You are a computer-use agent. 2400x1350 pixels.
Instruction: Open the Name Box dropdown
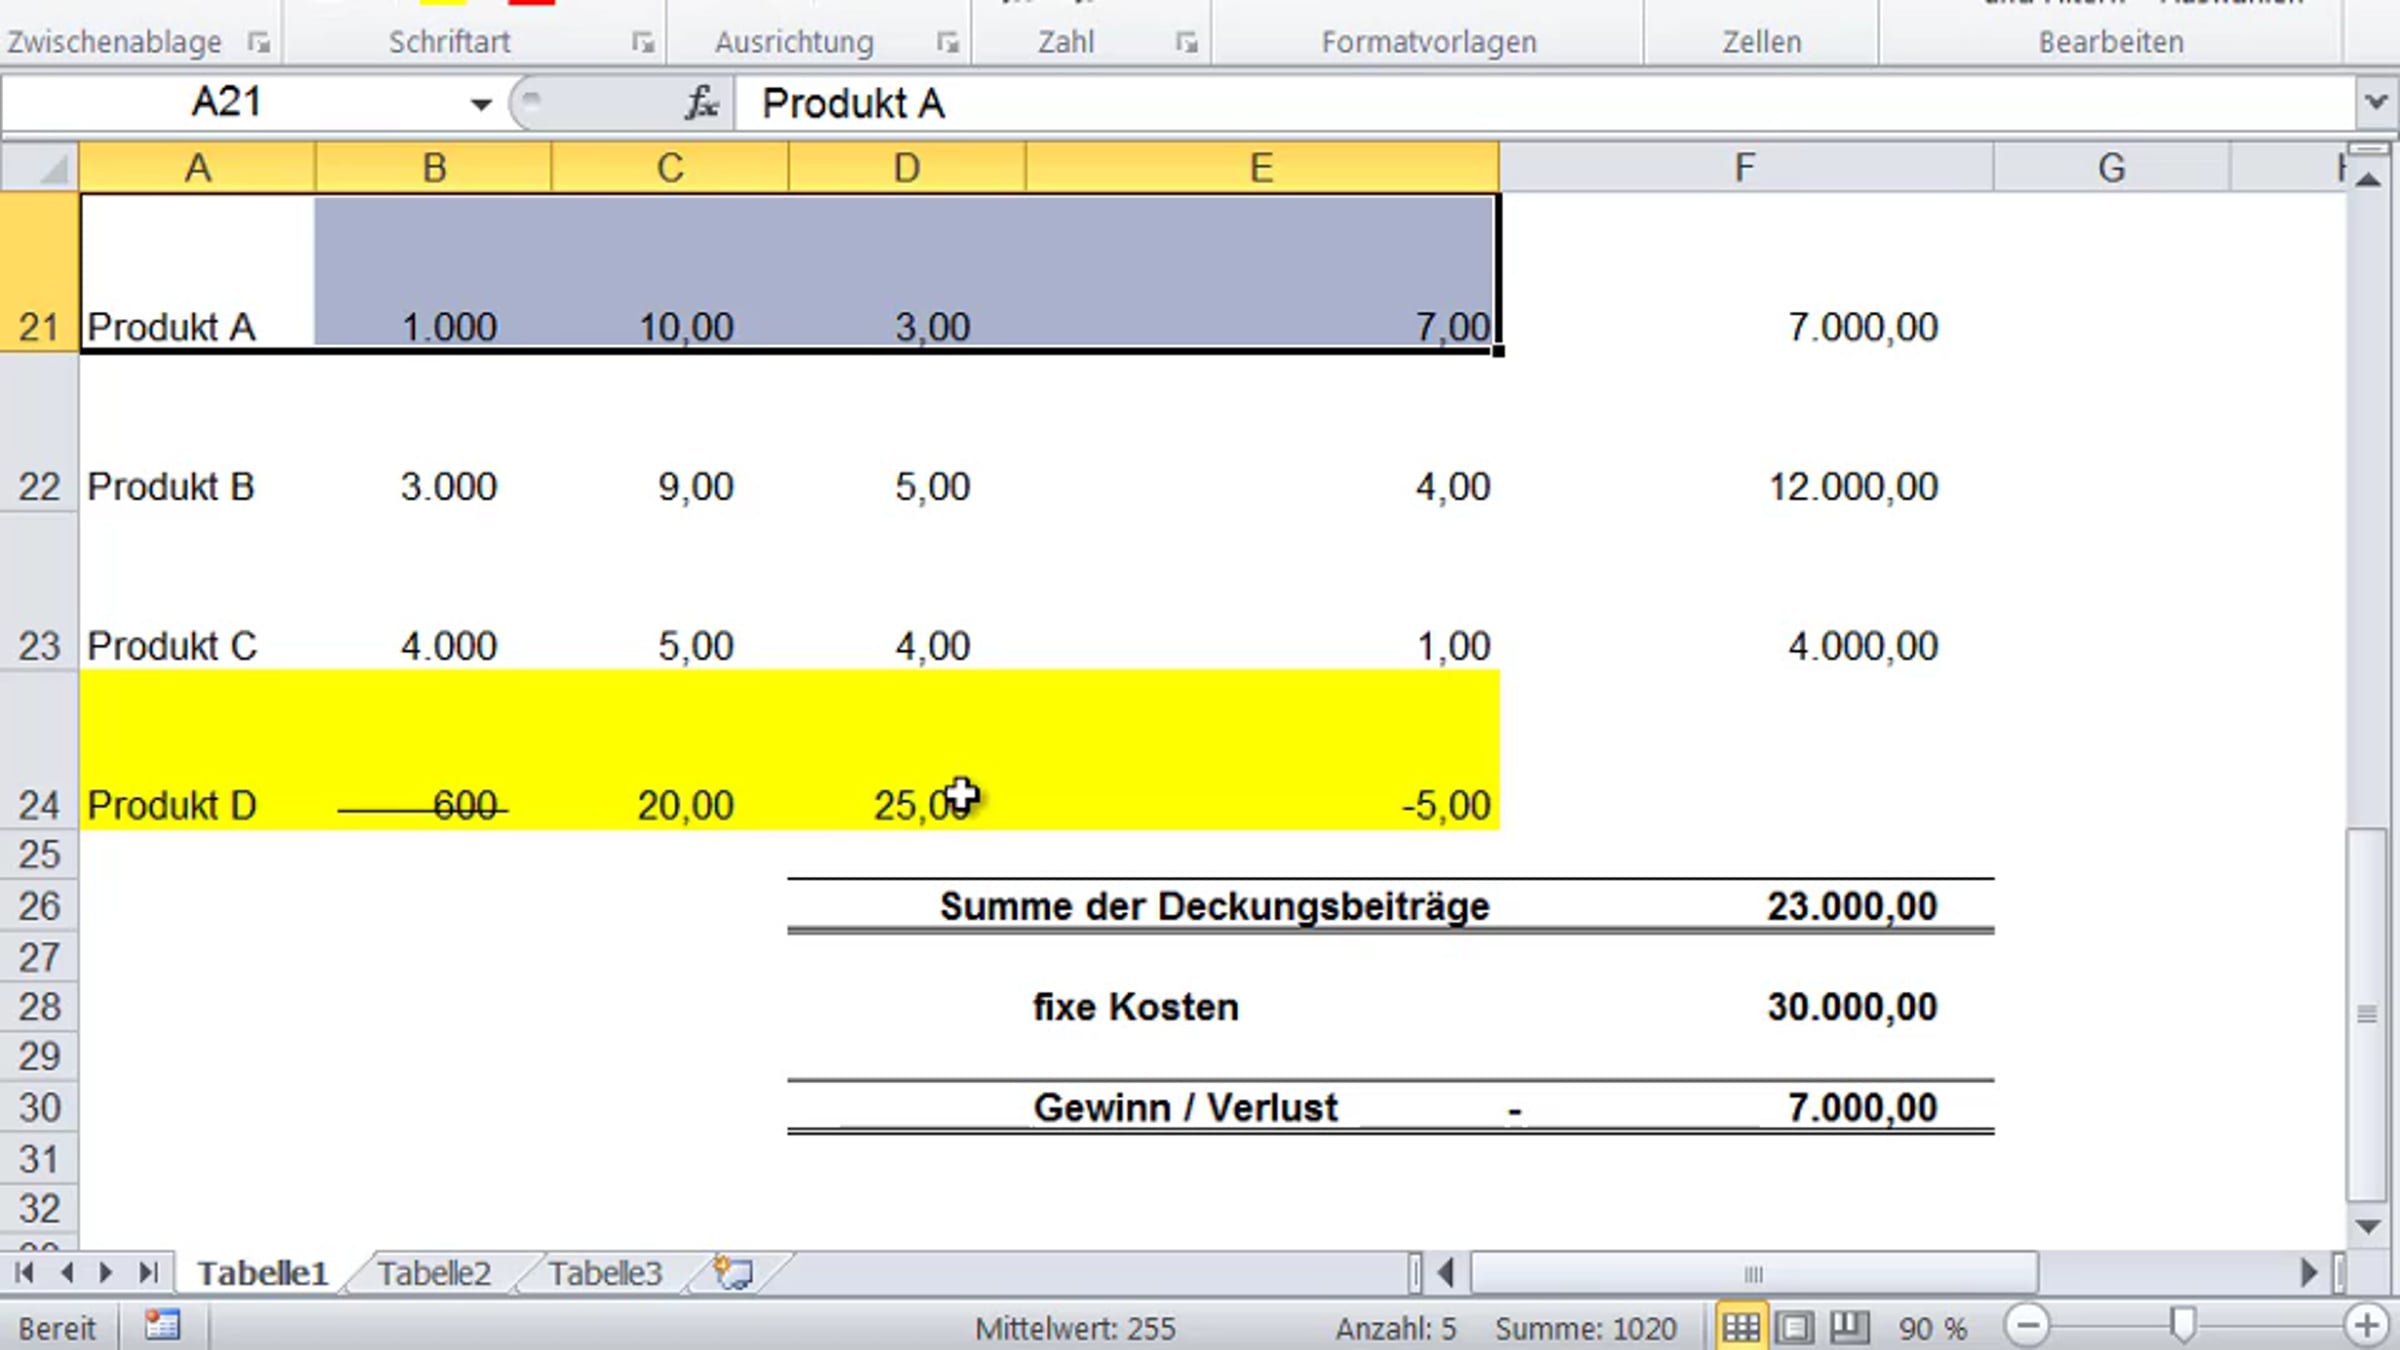click(481, 103)
